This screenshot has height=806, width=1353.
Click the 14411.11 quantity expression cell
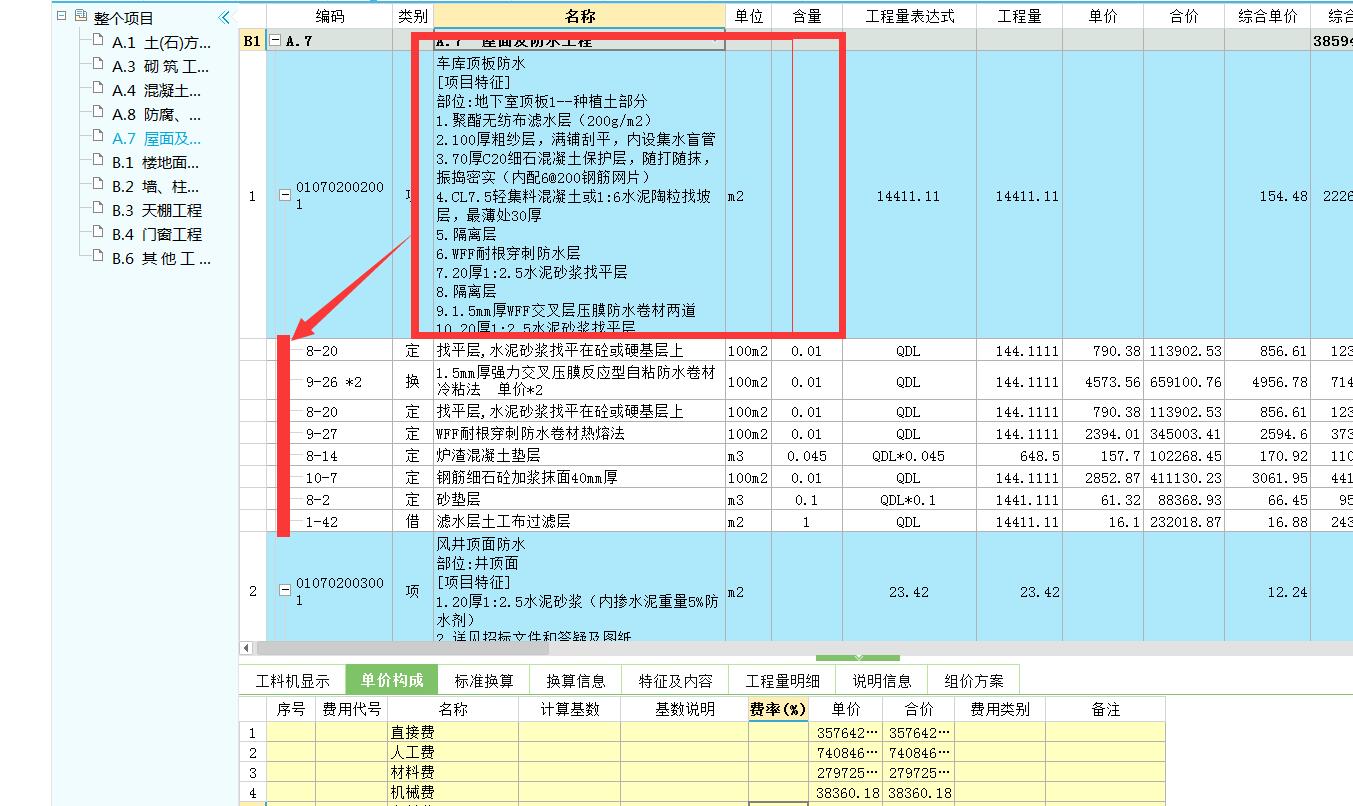[x=910, y=196]
